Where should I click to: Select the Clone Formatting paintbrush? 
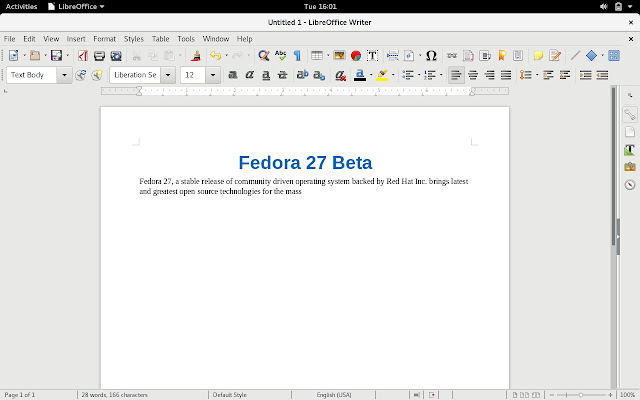(196, 55)
